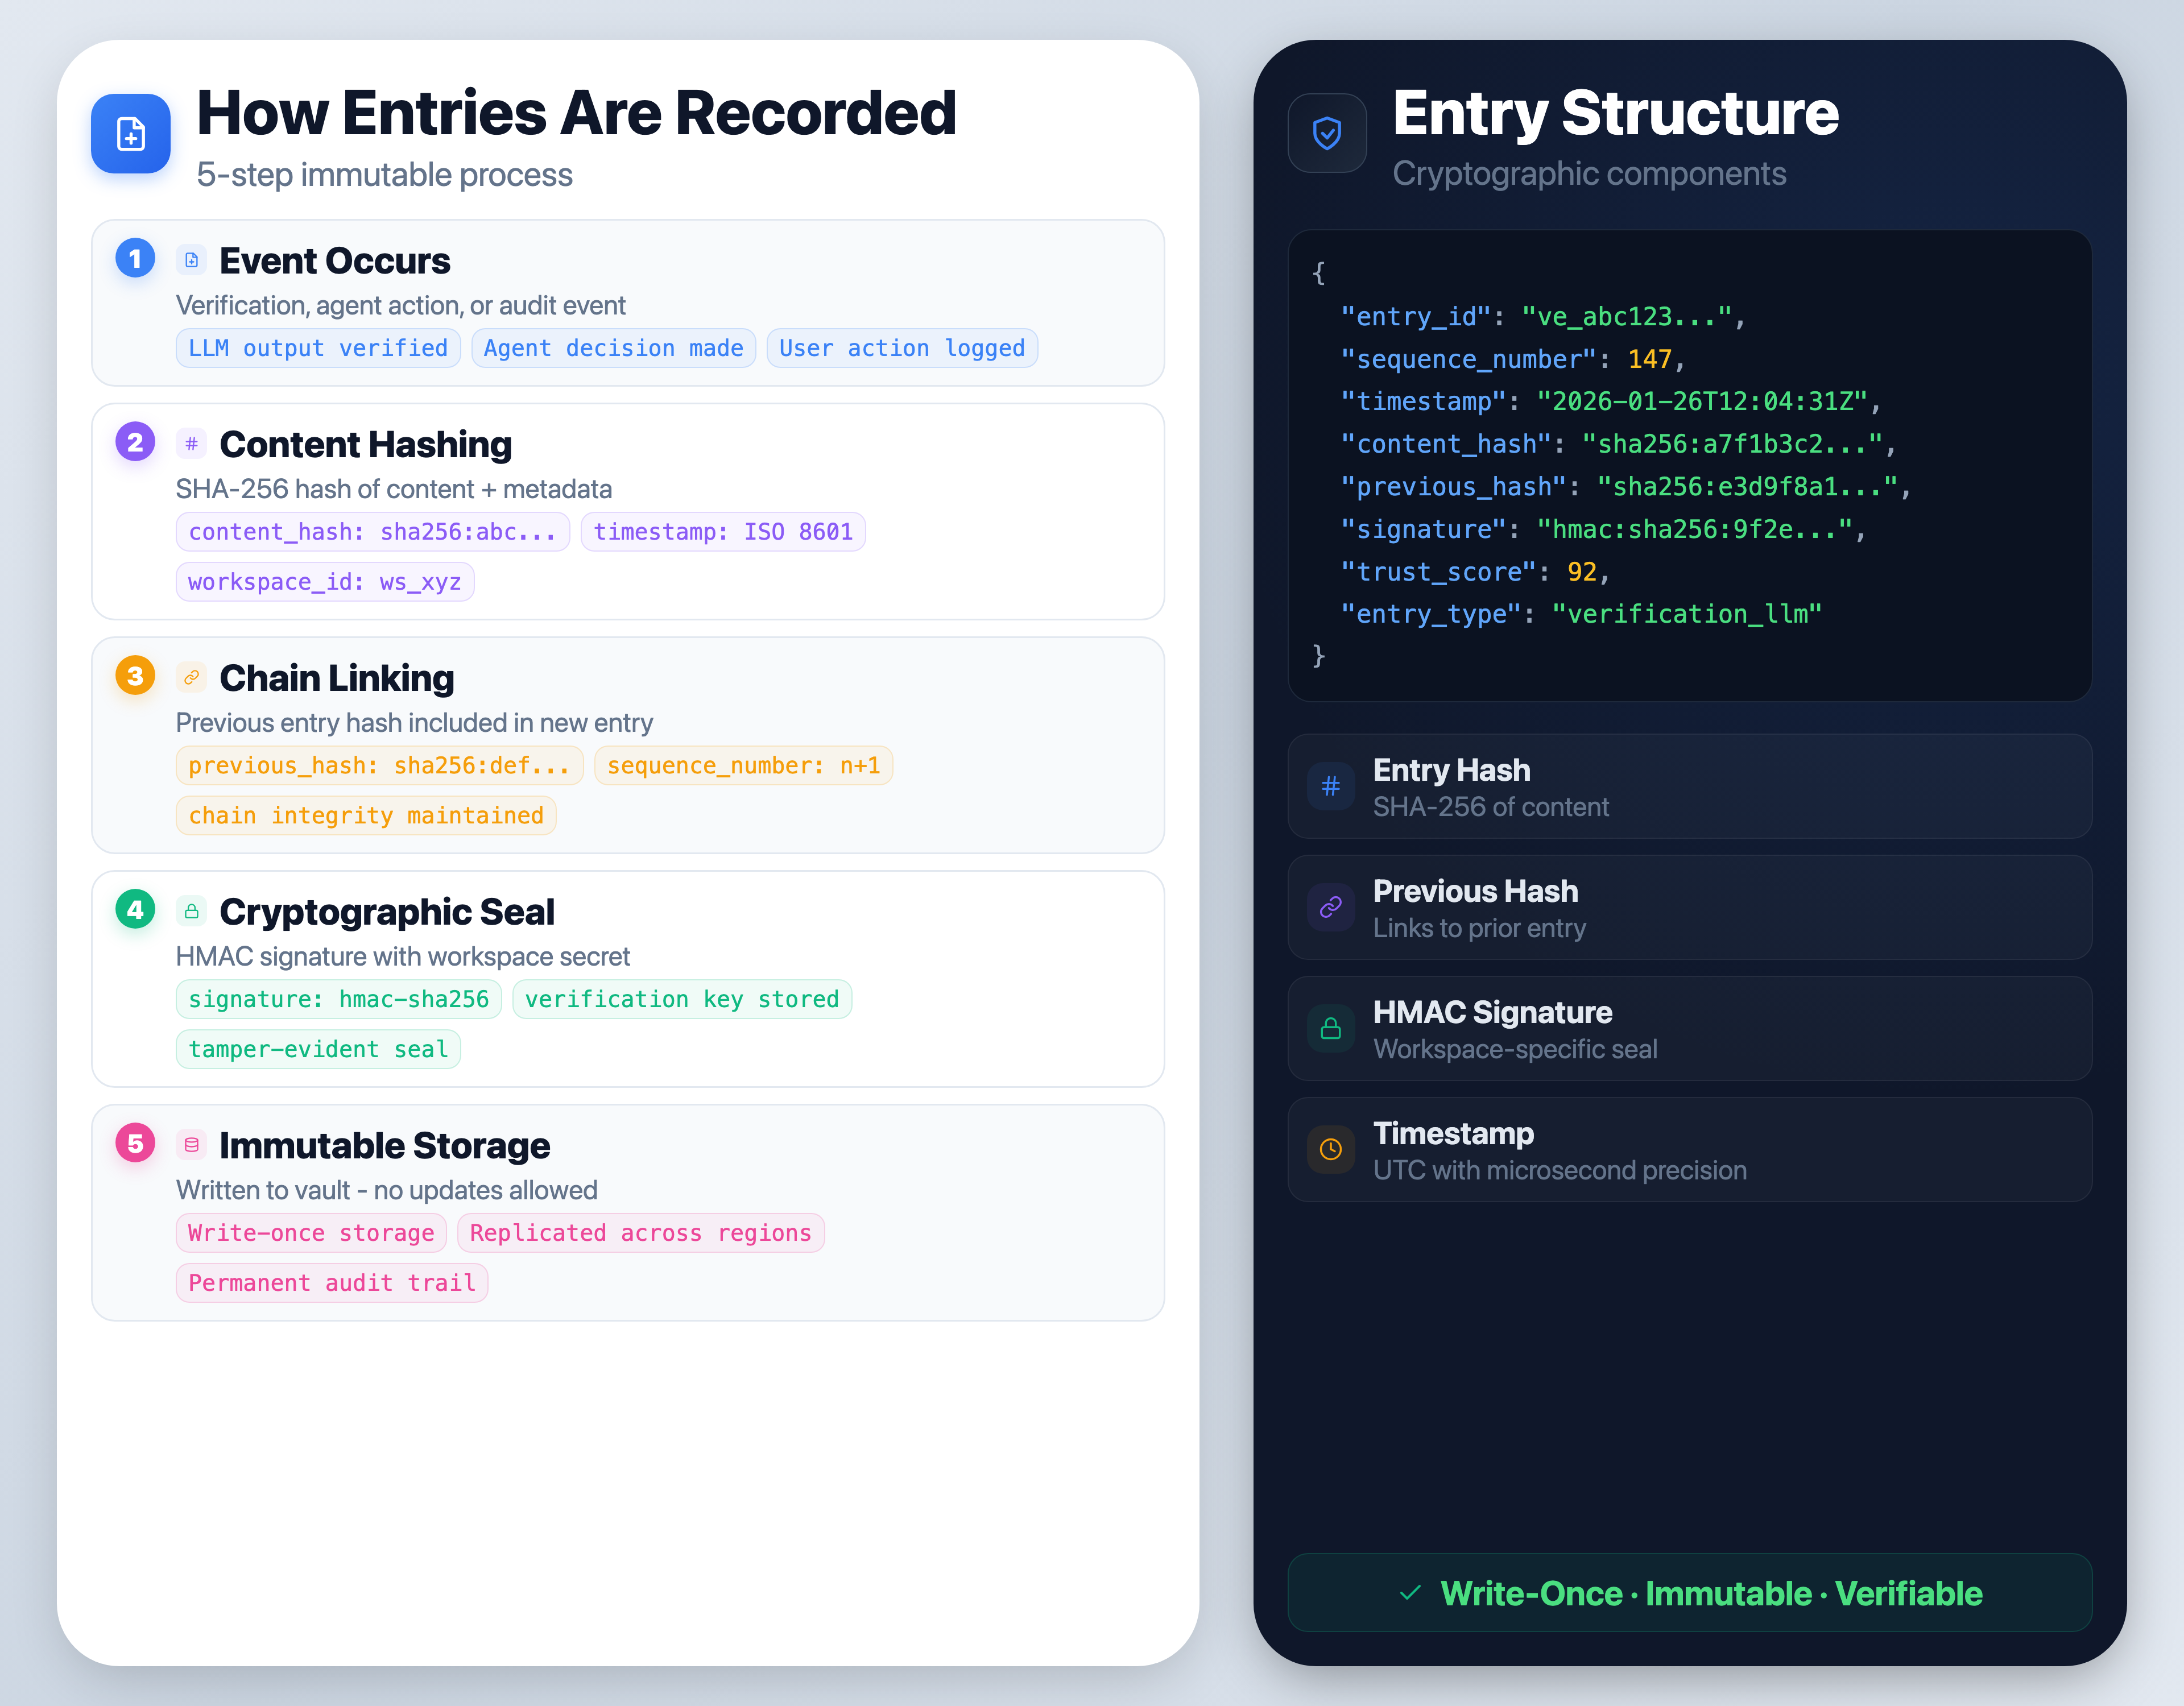Click the file icon beside Event Occurs
The height and width of the screenshot is (1706, 2184).
pyautogui.click(x=191, y=258)
